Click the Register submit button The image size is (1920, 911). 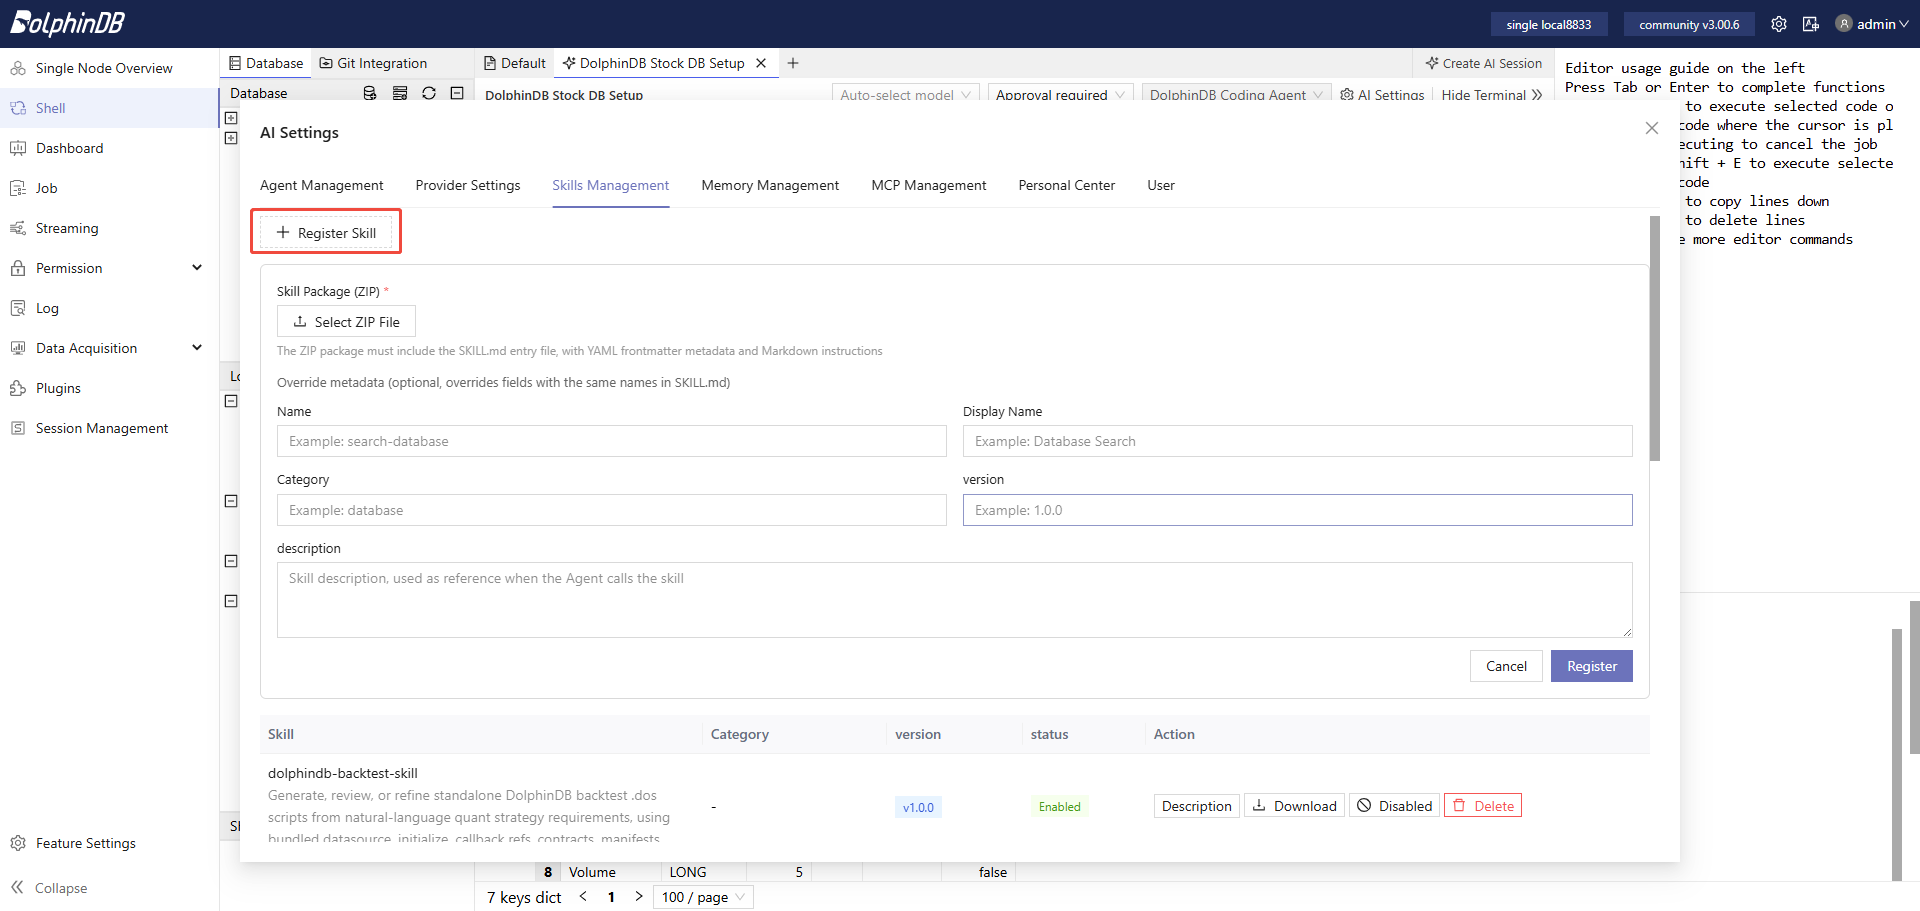(x=1592, y=666)
